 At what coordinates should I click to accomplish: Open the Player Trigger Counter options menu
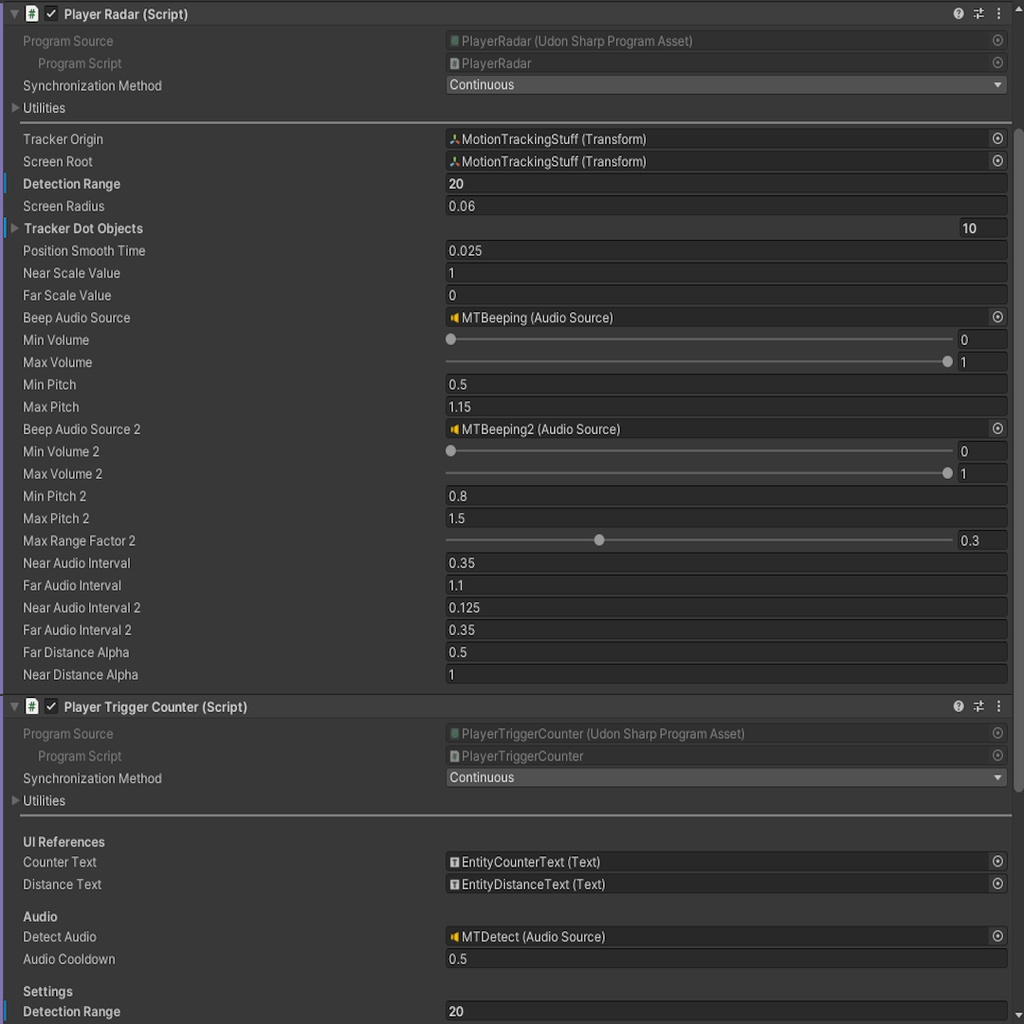pyautogui.click(x=998, y=706)
